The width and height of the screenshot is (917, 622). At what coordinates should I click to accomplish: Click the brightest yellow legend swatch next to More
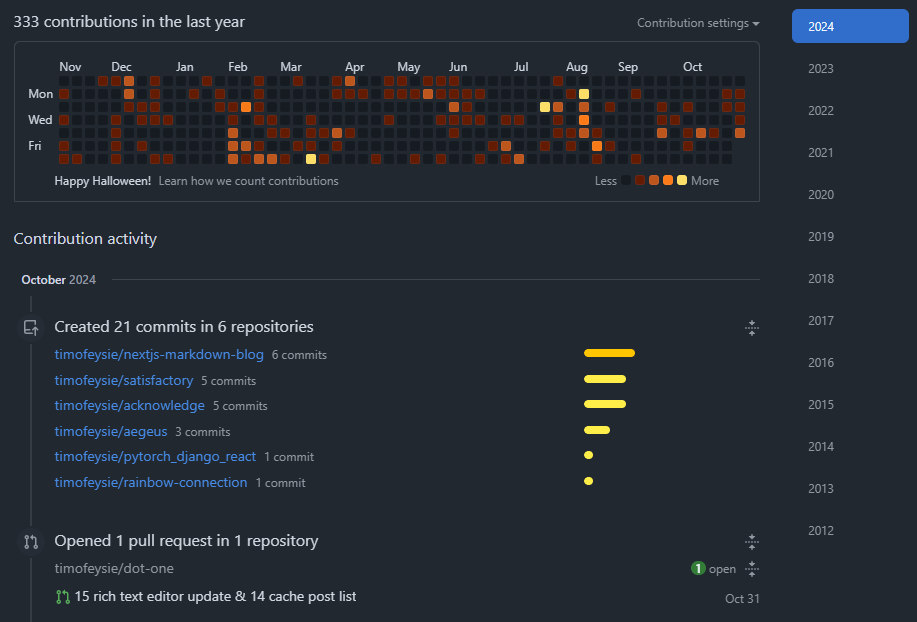(682, 180)
